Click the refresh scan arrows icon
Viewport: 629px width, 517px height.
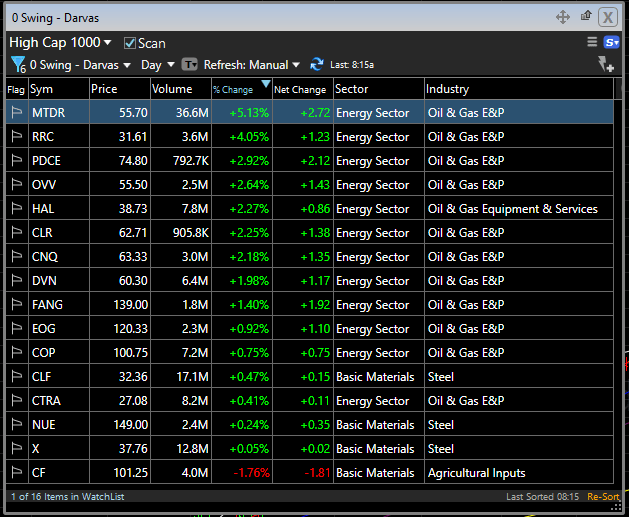tap(317, 64)
